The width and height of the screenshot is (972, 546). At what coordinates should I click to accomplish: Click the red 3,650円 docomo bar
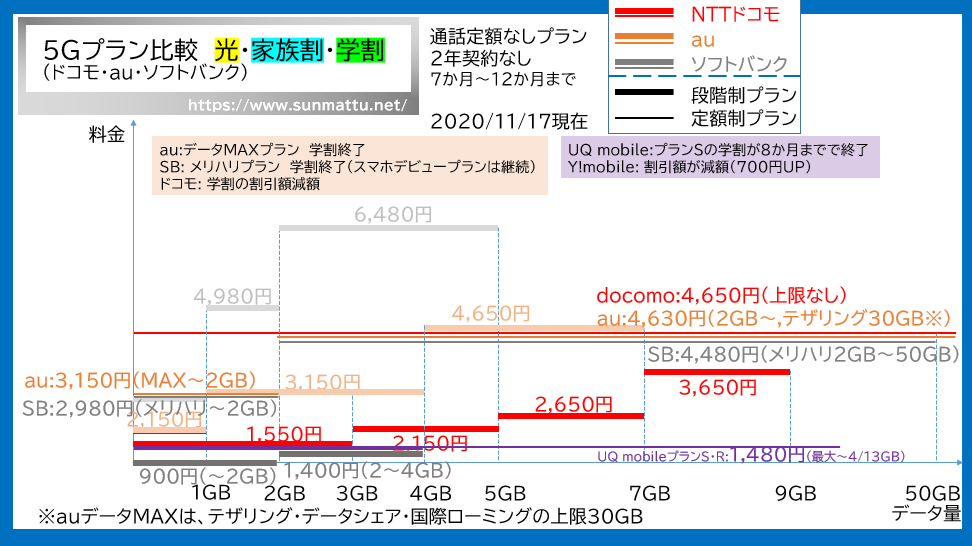[x=717, y=372]
